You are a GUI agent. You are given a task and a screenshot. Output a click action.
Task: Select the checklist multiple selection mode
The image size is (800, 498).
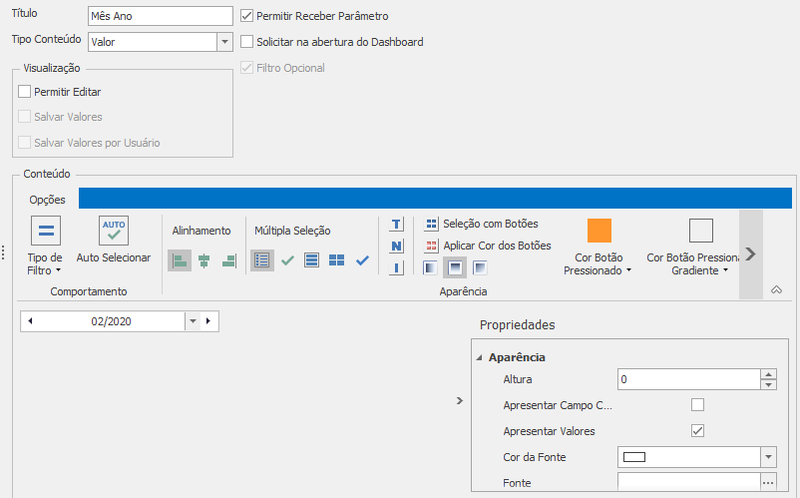(262, 260)
